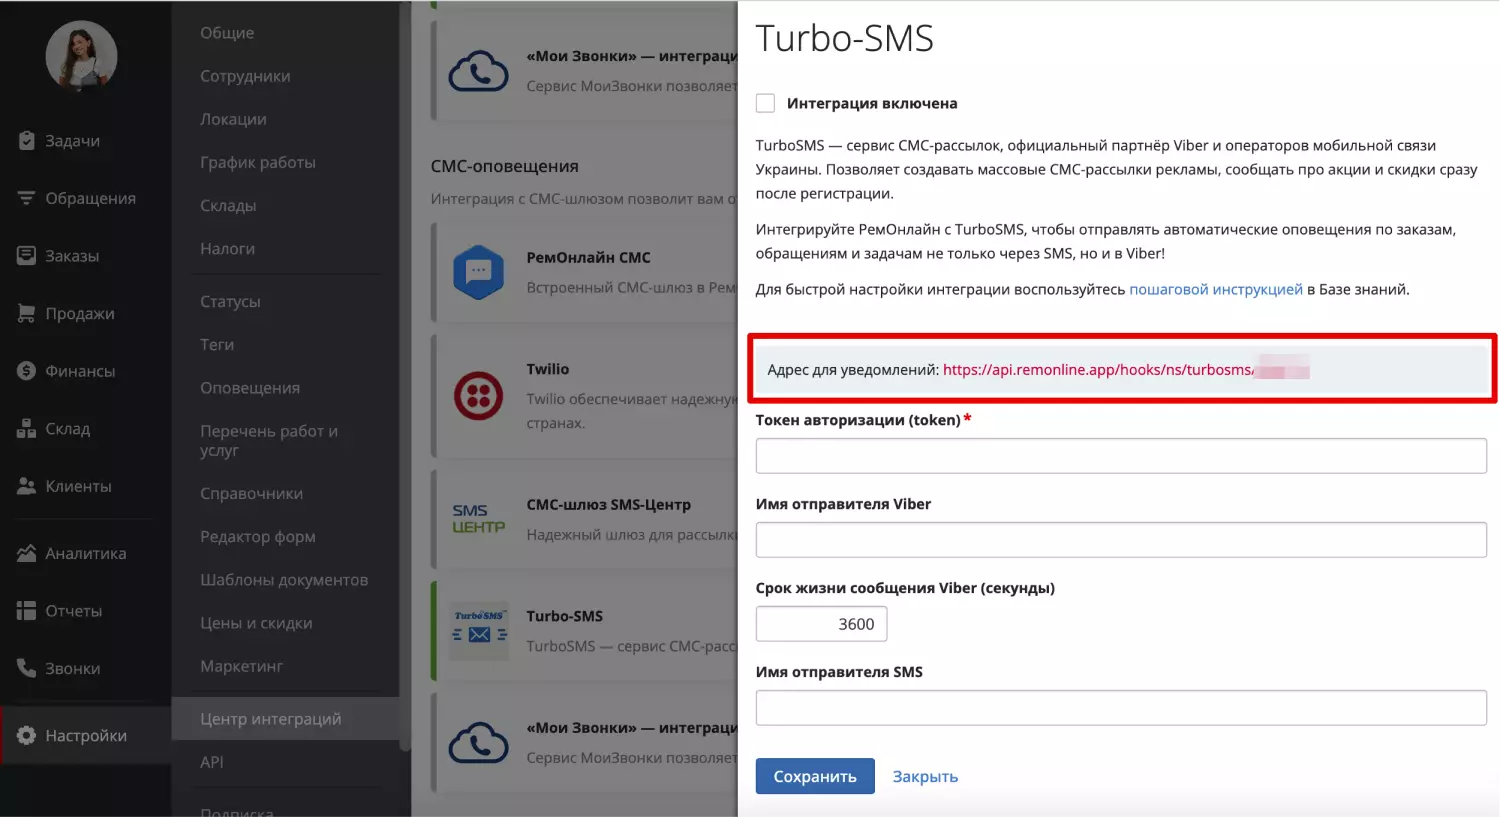
Task: Click the Звонки phone icon
Action: pos(27,668)
